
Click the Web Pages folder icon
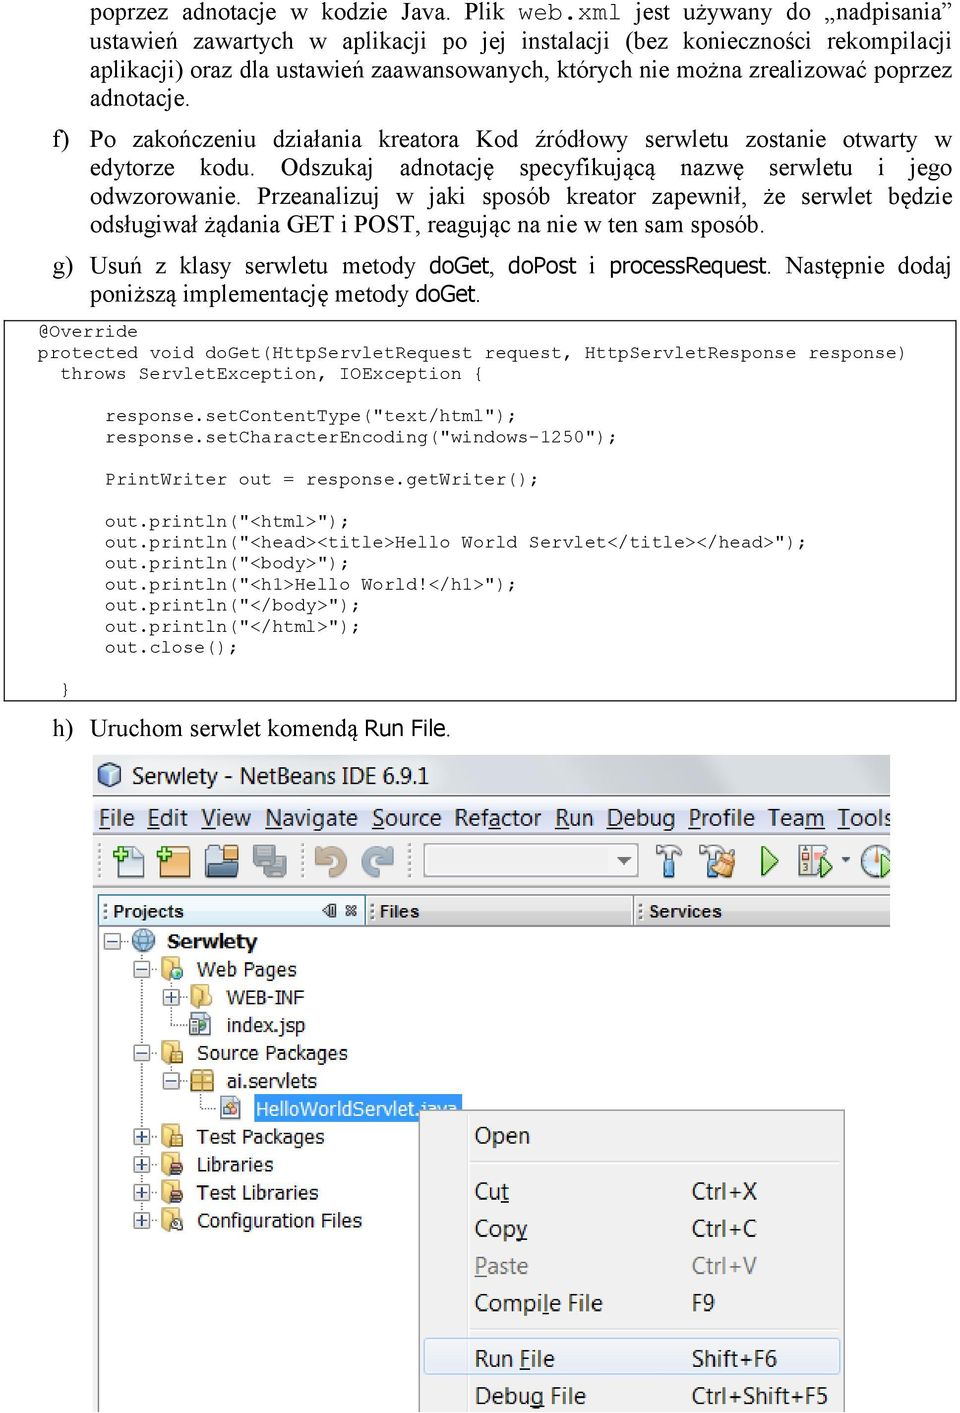click(x=173, y=969)
